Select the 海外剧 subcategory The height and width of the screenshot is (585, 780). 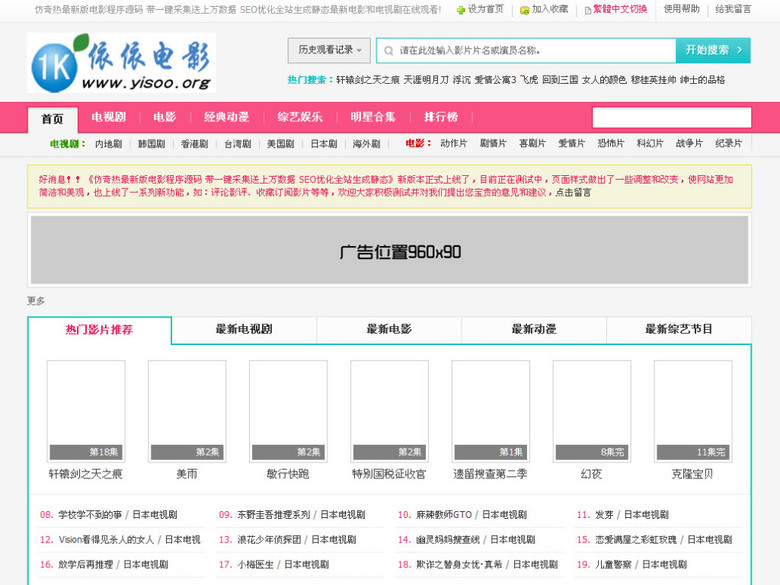click(367, 144)
